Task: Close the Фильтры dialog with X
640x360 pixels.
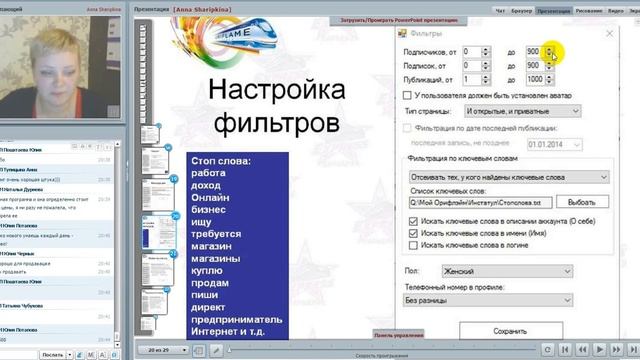Action: coord(609,33)
